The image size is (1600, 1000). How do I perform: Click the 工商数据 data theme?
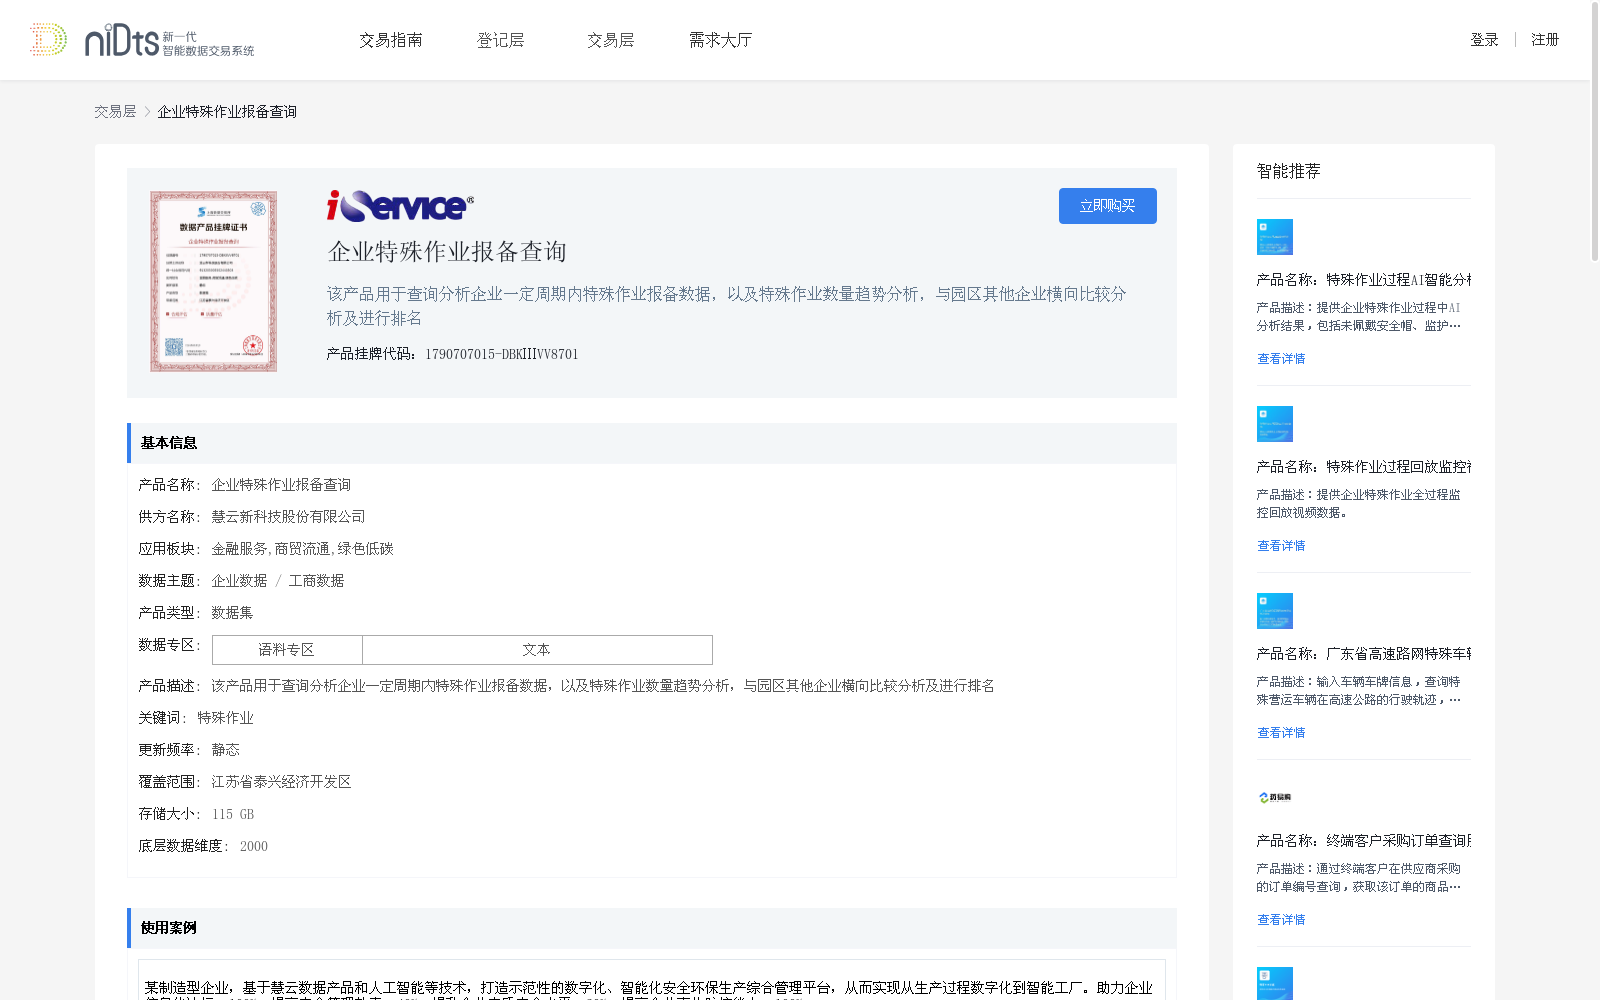pyautogui.click(x=316, y=581)
